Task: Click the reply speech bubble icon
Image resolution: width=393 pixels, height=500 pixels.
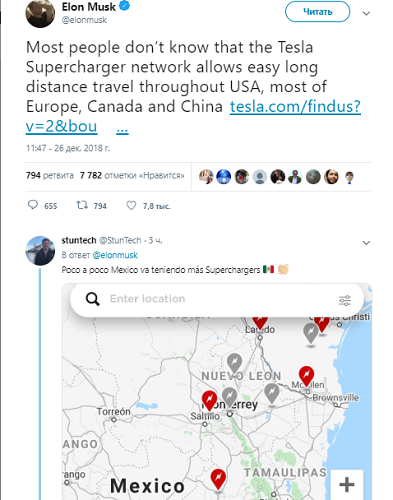Action: pos(33,205)
